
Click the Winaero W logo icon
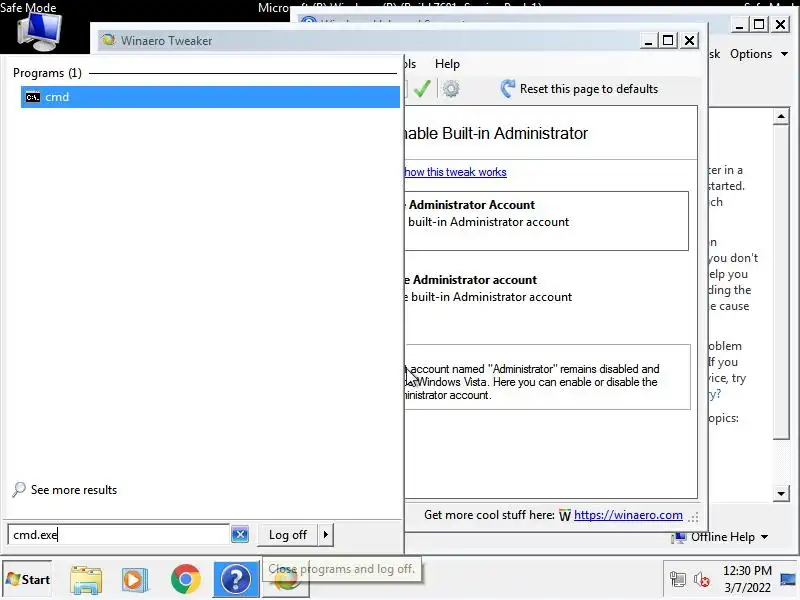(x=565, y=515)
